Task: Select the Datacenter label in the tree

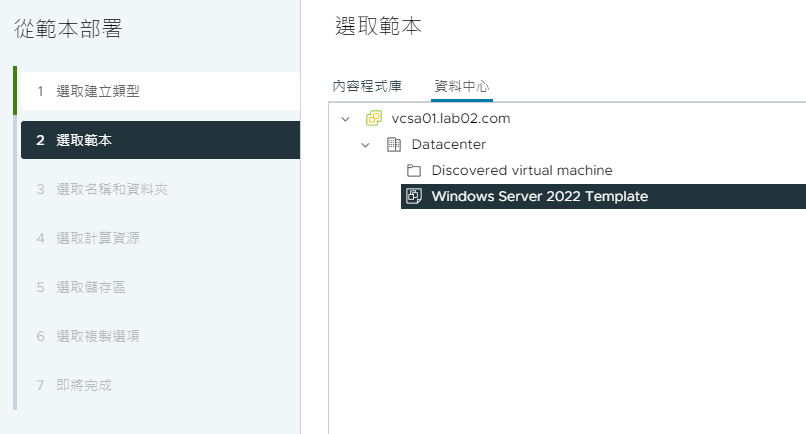Action: point(449,144)
